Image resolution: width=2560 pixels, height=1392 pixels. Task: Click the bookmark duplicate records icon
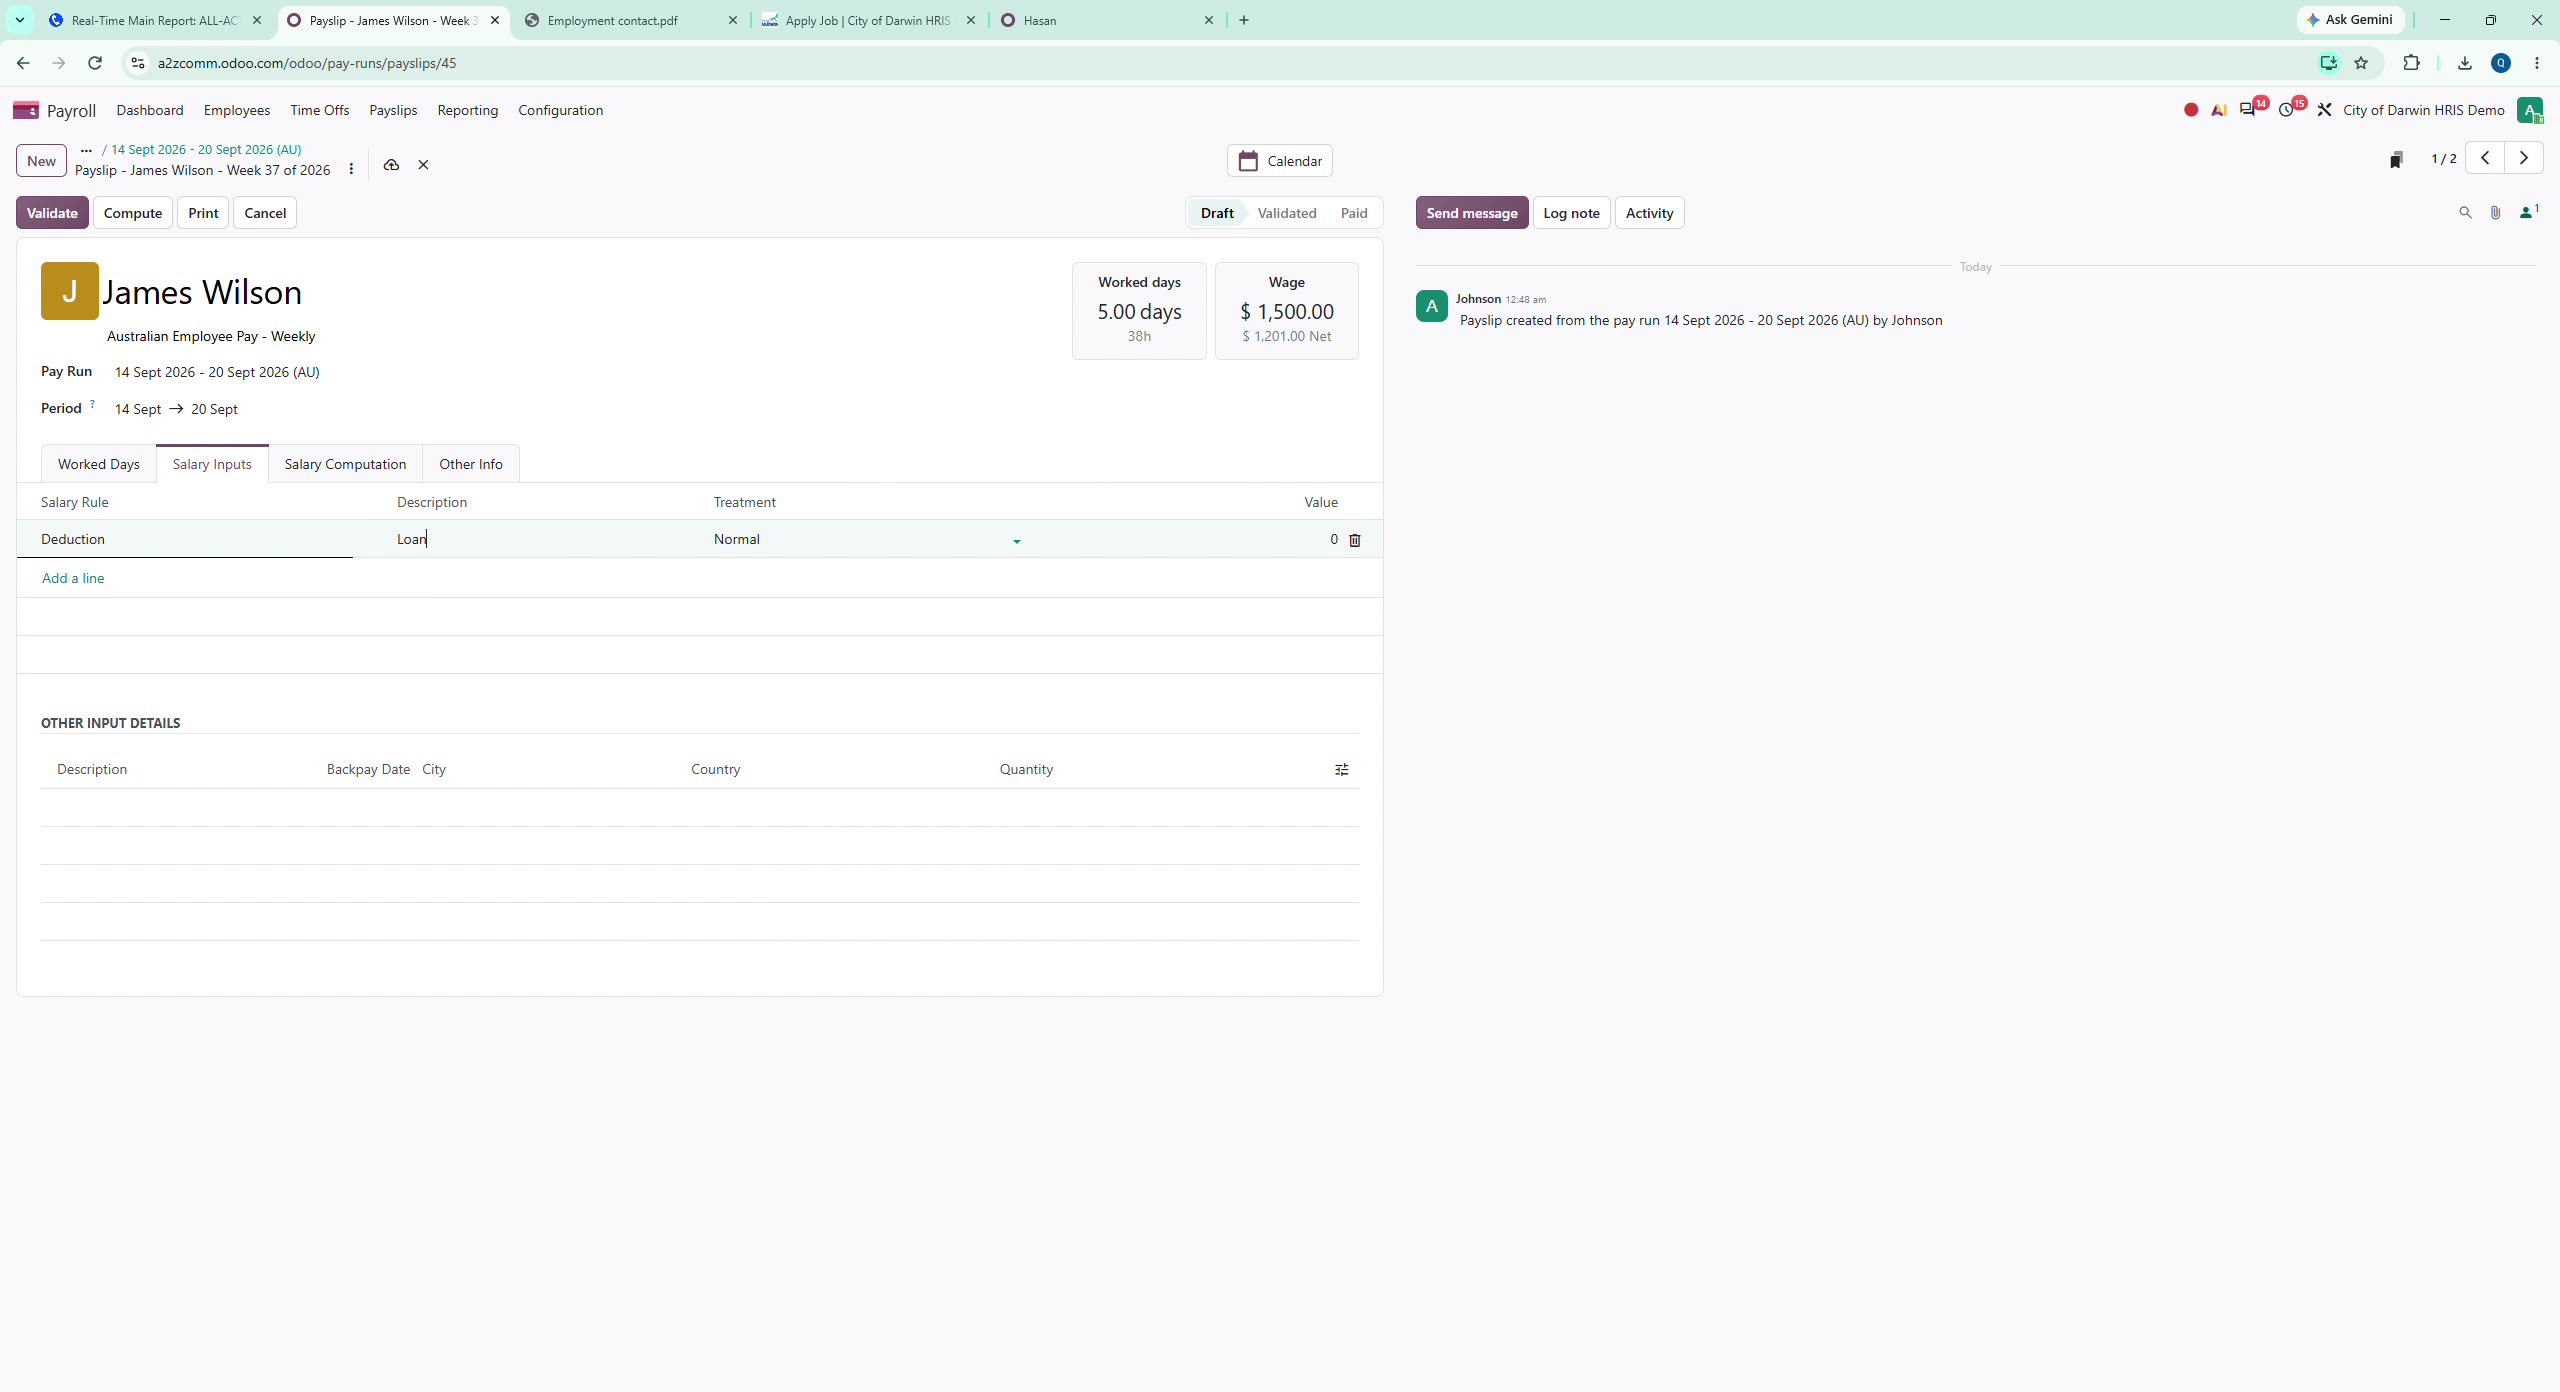[x=2396, y=160]
